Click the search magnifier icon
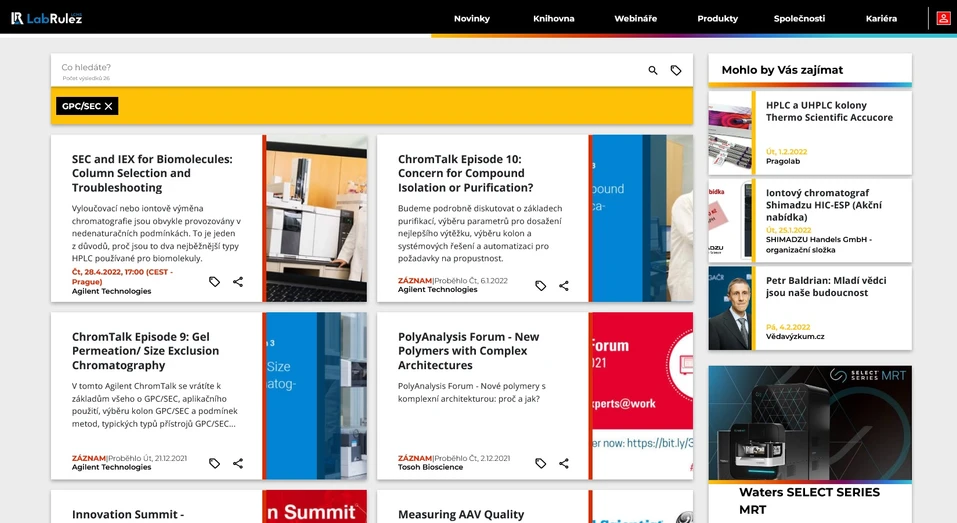The width and height of the screenshot is (957, 523). point(652,70)
